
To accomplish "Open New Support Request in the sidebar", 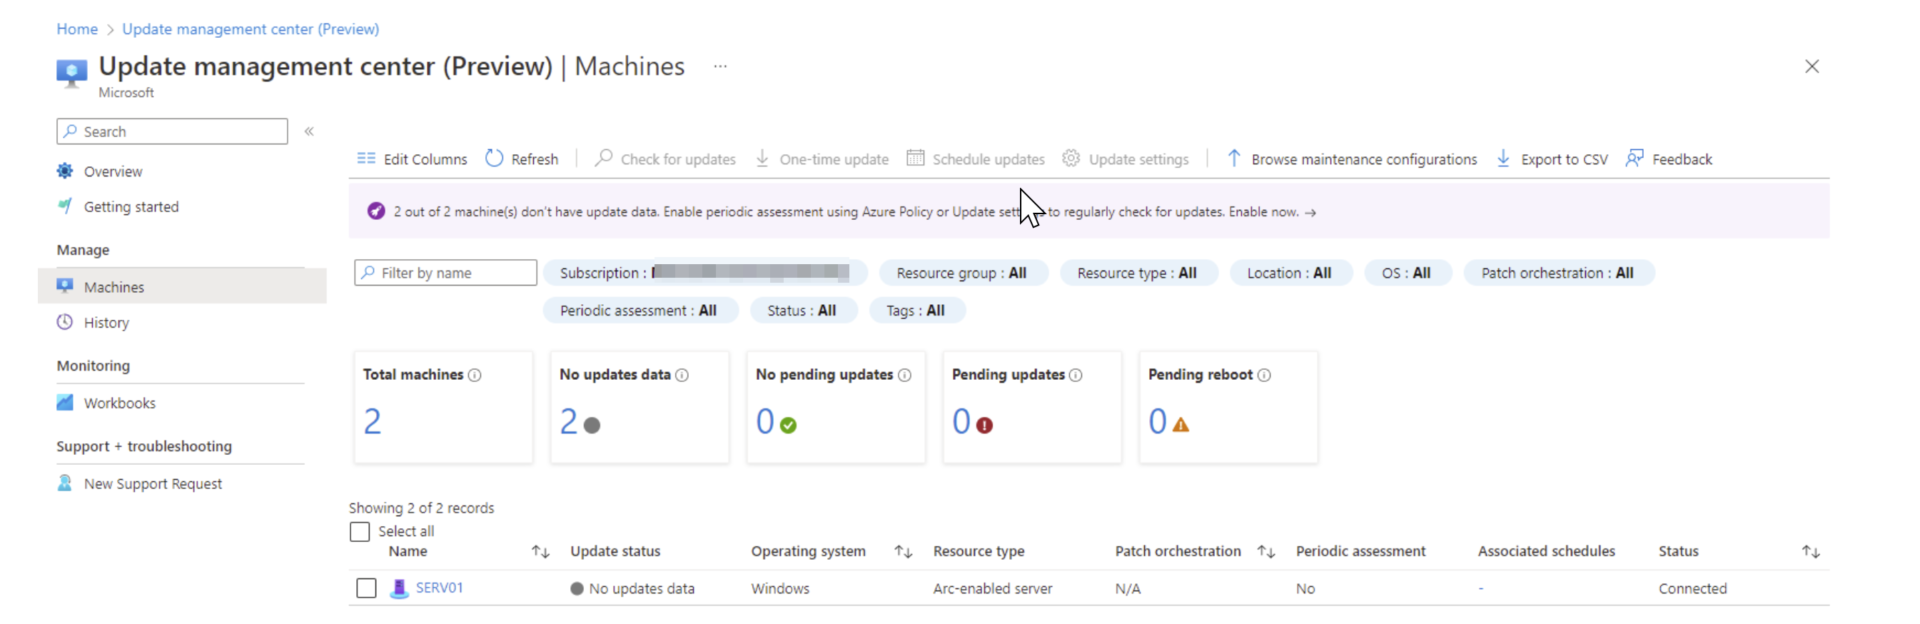I will 153,484.
